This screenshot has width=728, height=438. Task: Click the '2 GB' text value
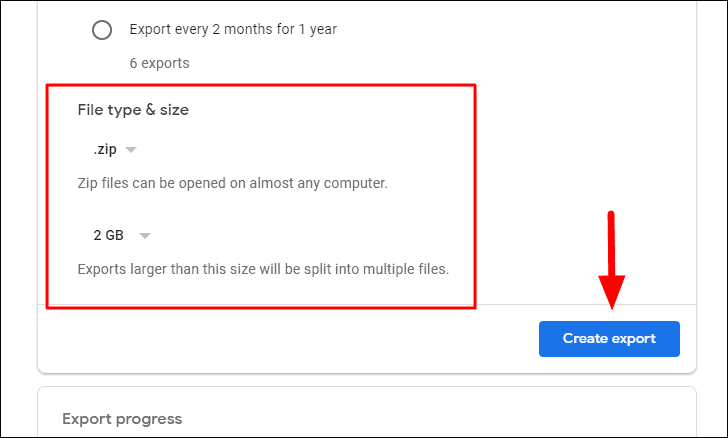(109, 236)
